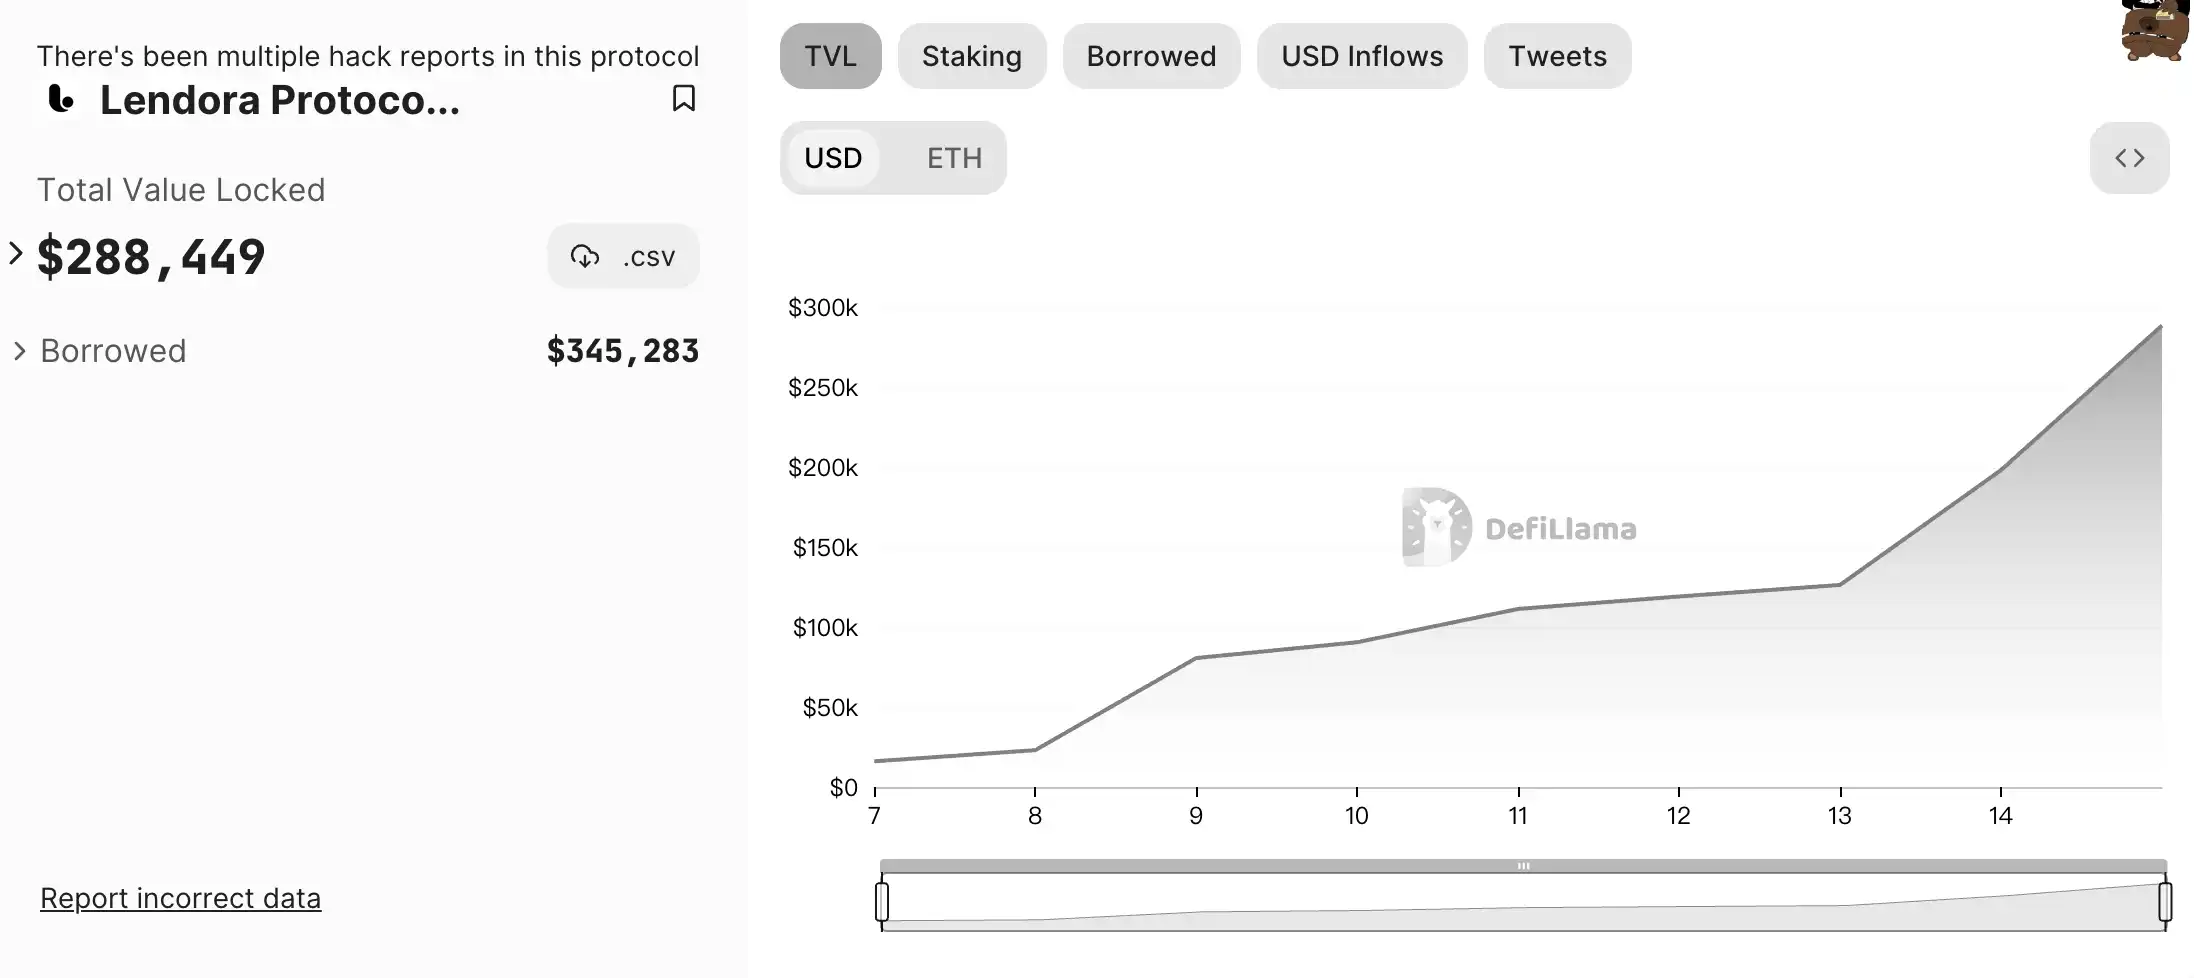Toggle the TVL chart option
Image resolution: width=2194 pixels, height=978 pixels.
830,56
